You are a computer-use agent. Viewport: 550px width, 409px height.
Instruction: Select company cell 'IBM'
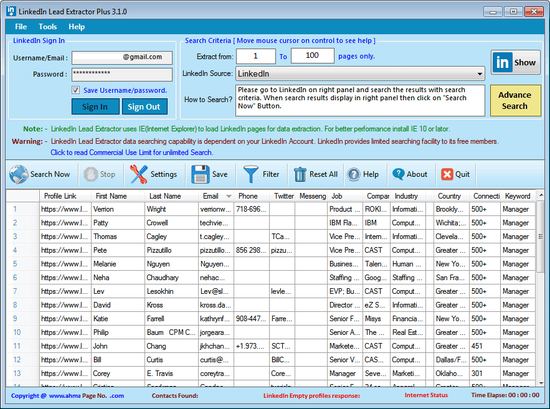click(376, 223)
